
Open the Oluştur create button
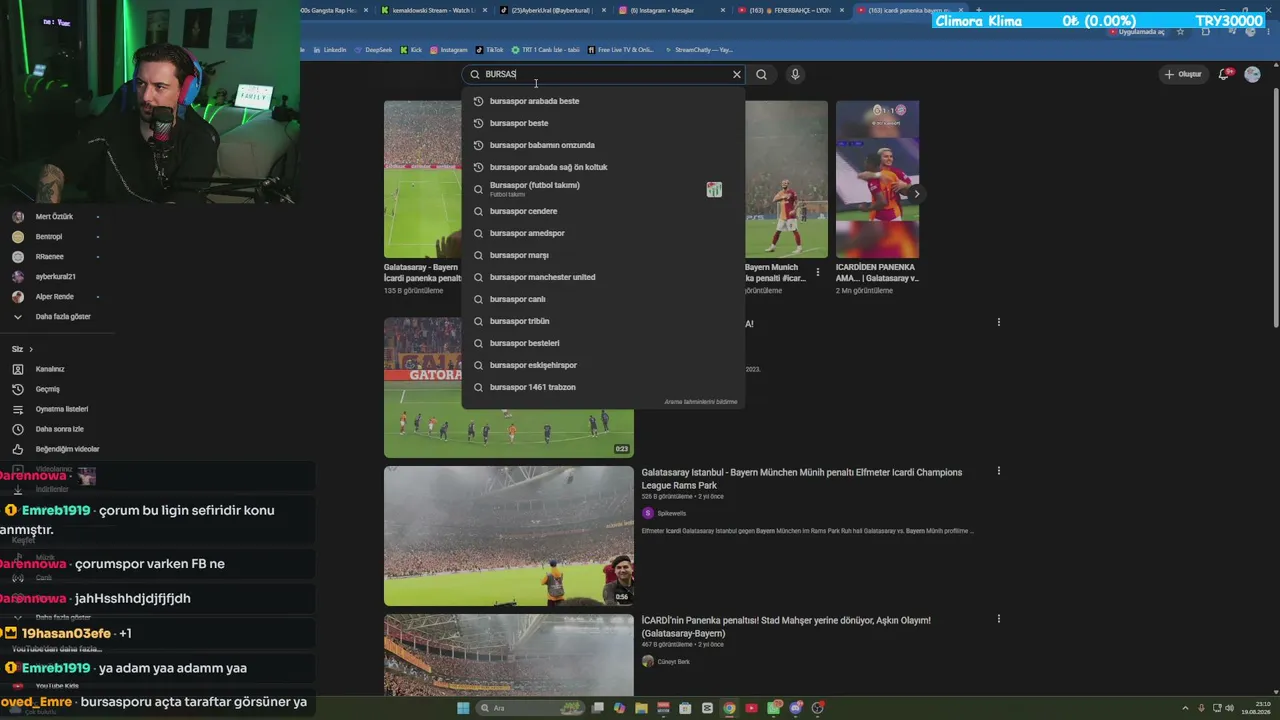pyautogui.click(x=1182, y=74)
